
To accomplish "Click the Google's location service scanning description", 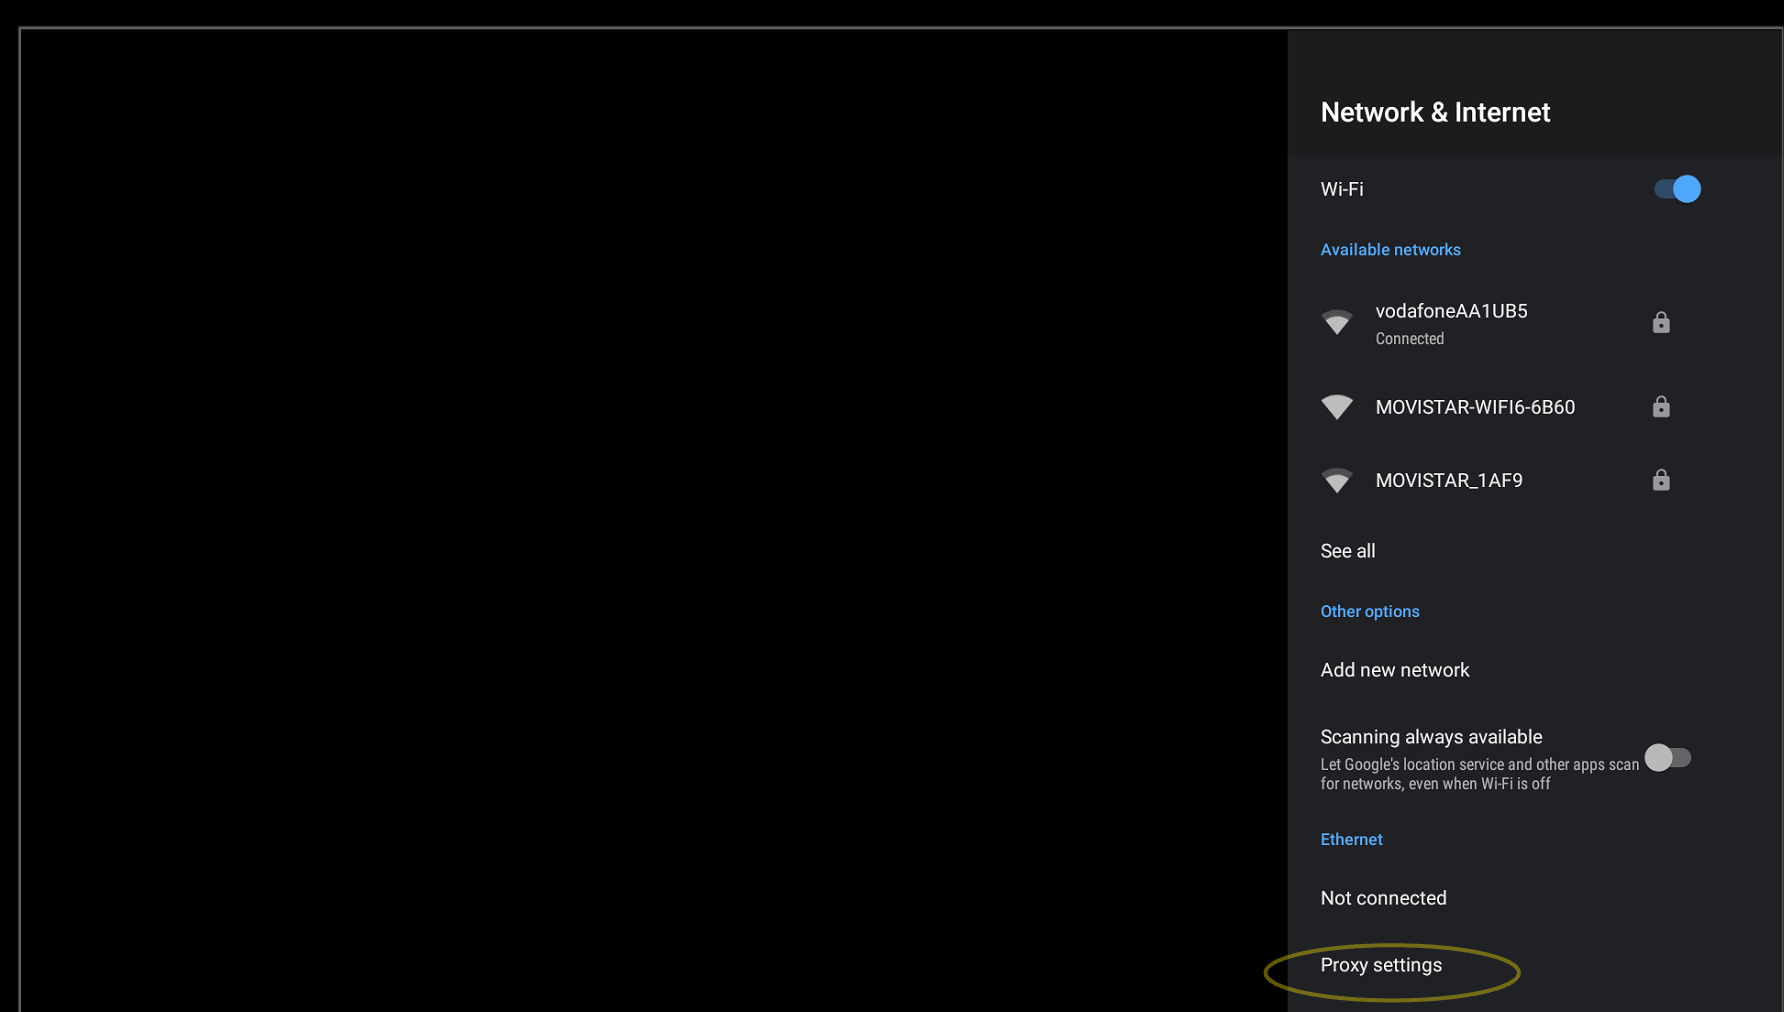I will [1479, 774].
